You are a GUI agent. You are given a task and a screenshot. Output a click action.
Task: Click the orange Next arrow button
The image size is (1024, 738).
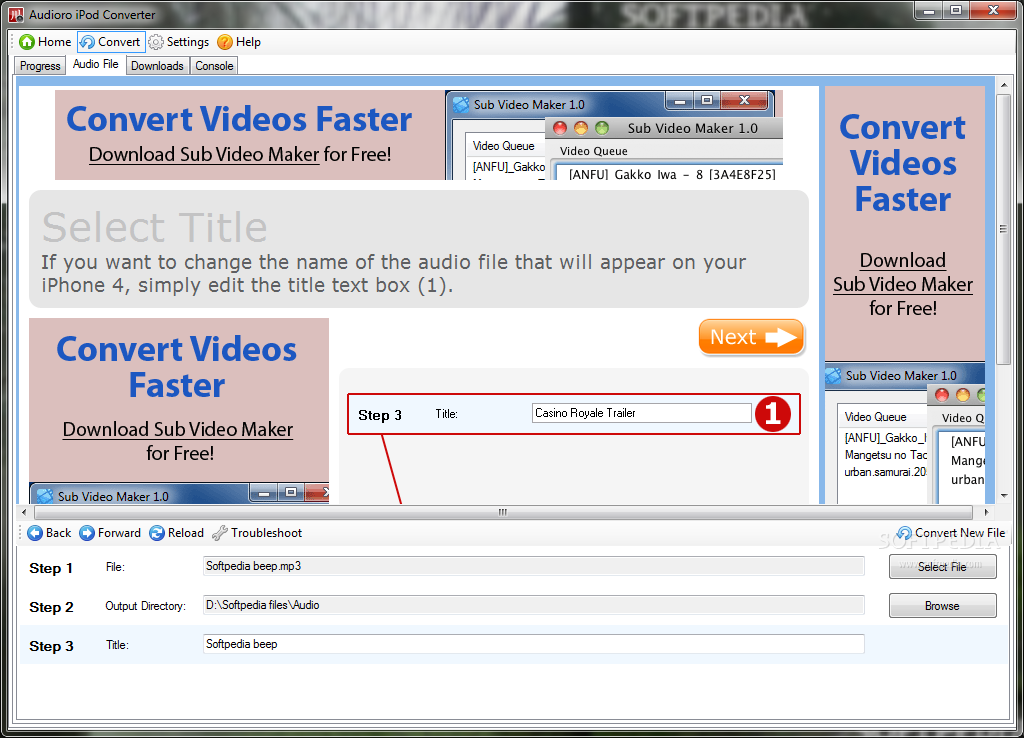[751, 337]
